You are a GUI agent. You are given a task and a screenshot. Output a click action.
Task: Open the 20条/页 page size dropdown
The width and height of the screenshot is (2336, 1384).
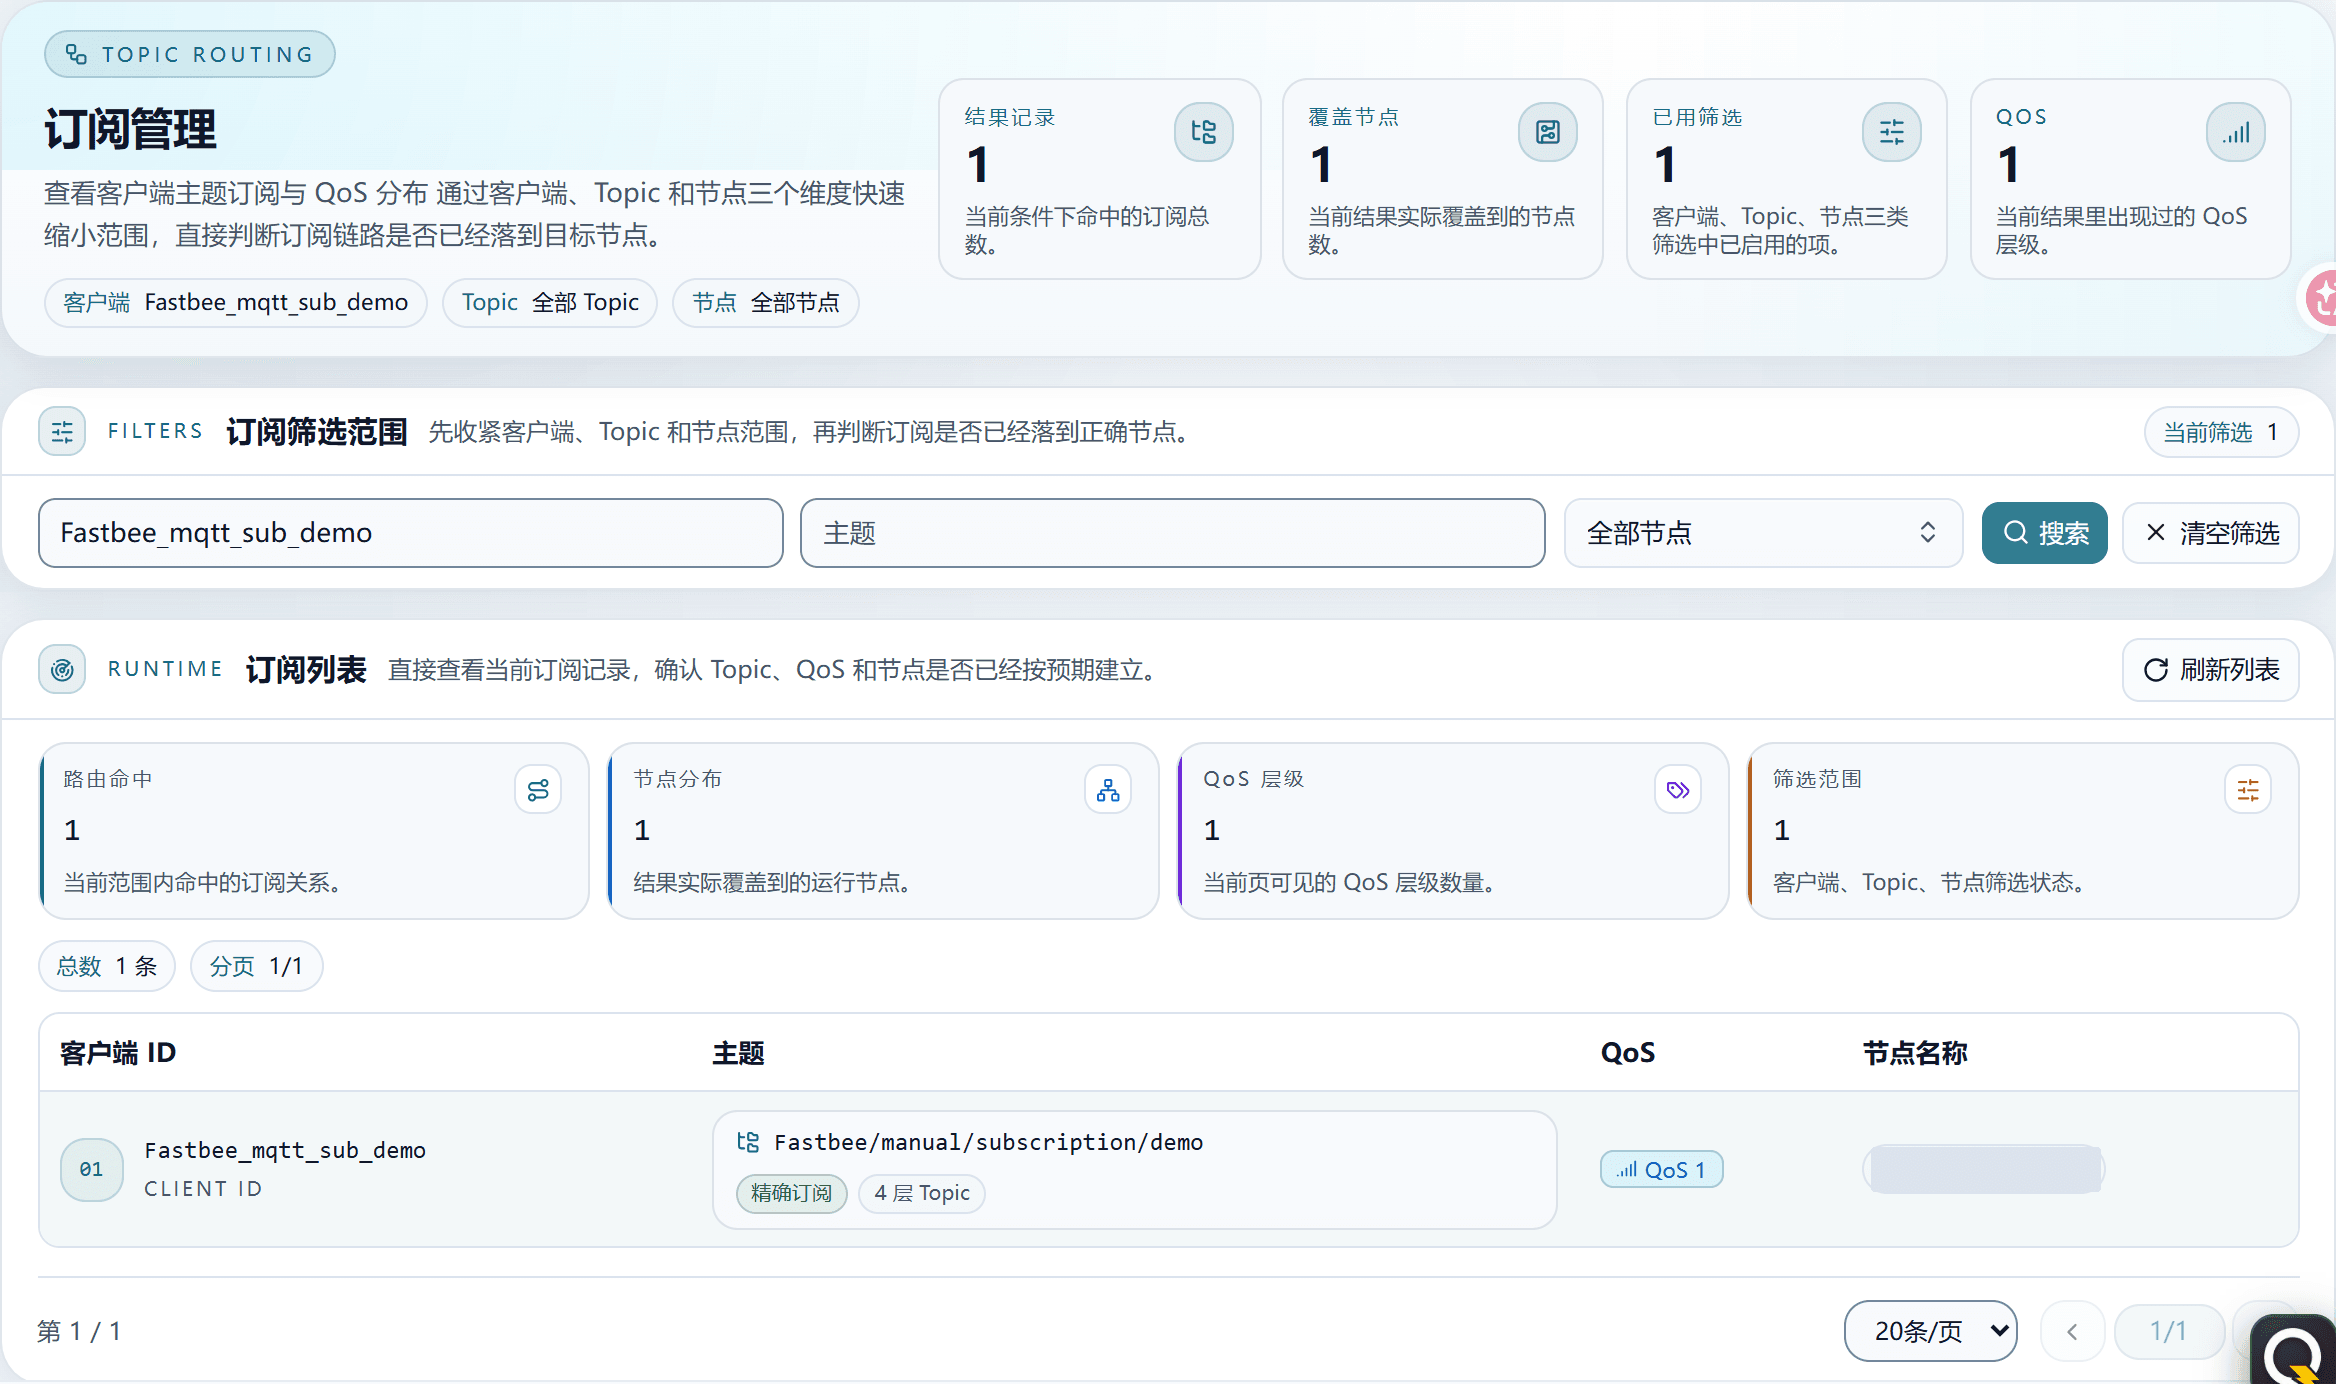coord(1930,1331)
